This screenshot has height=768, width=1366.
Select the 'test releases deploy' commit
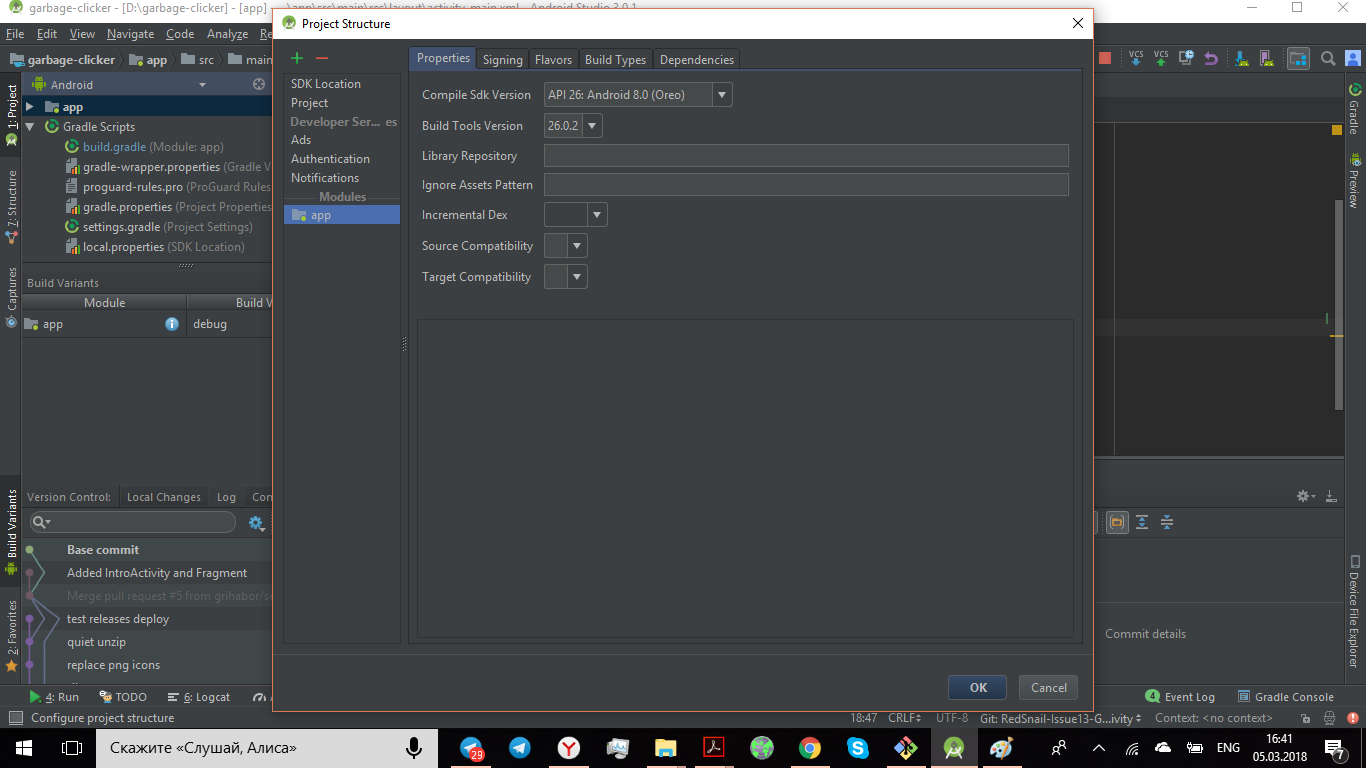118,619
